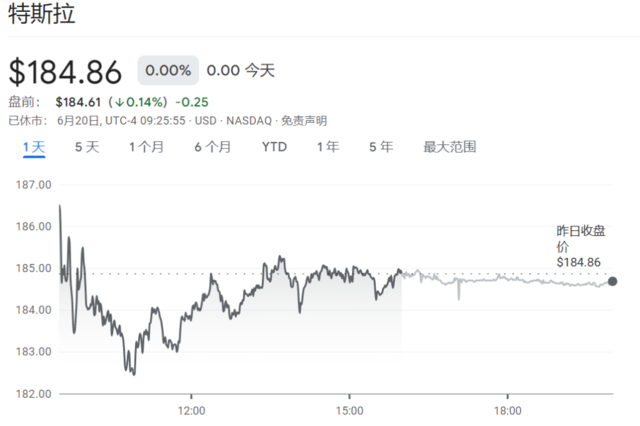
Task: Switch to the 5天 range tab
Action: 87,147
